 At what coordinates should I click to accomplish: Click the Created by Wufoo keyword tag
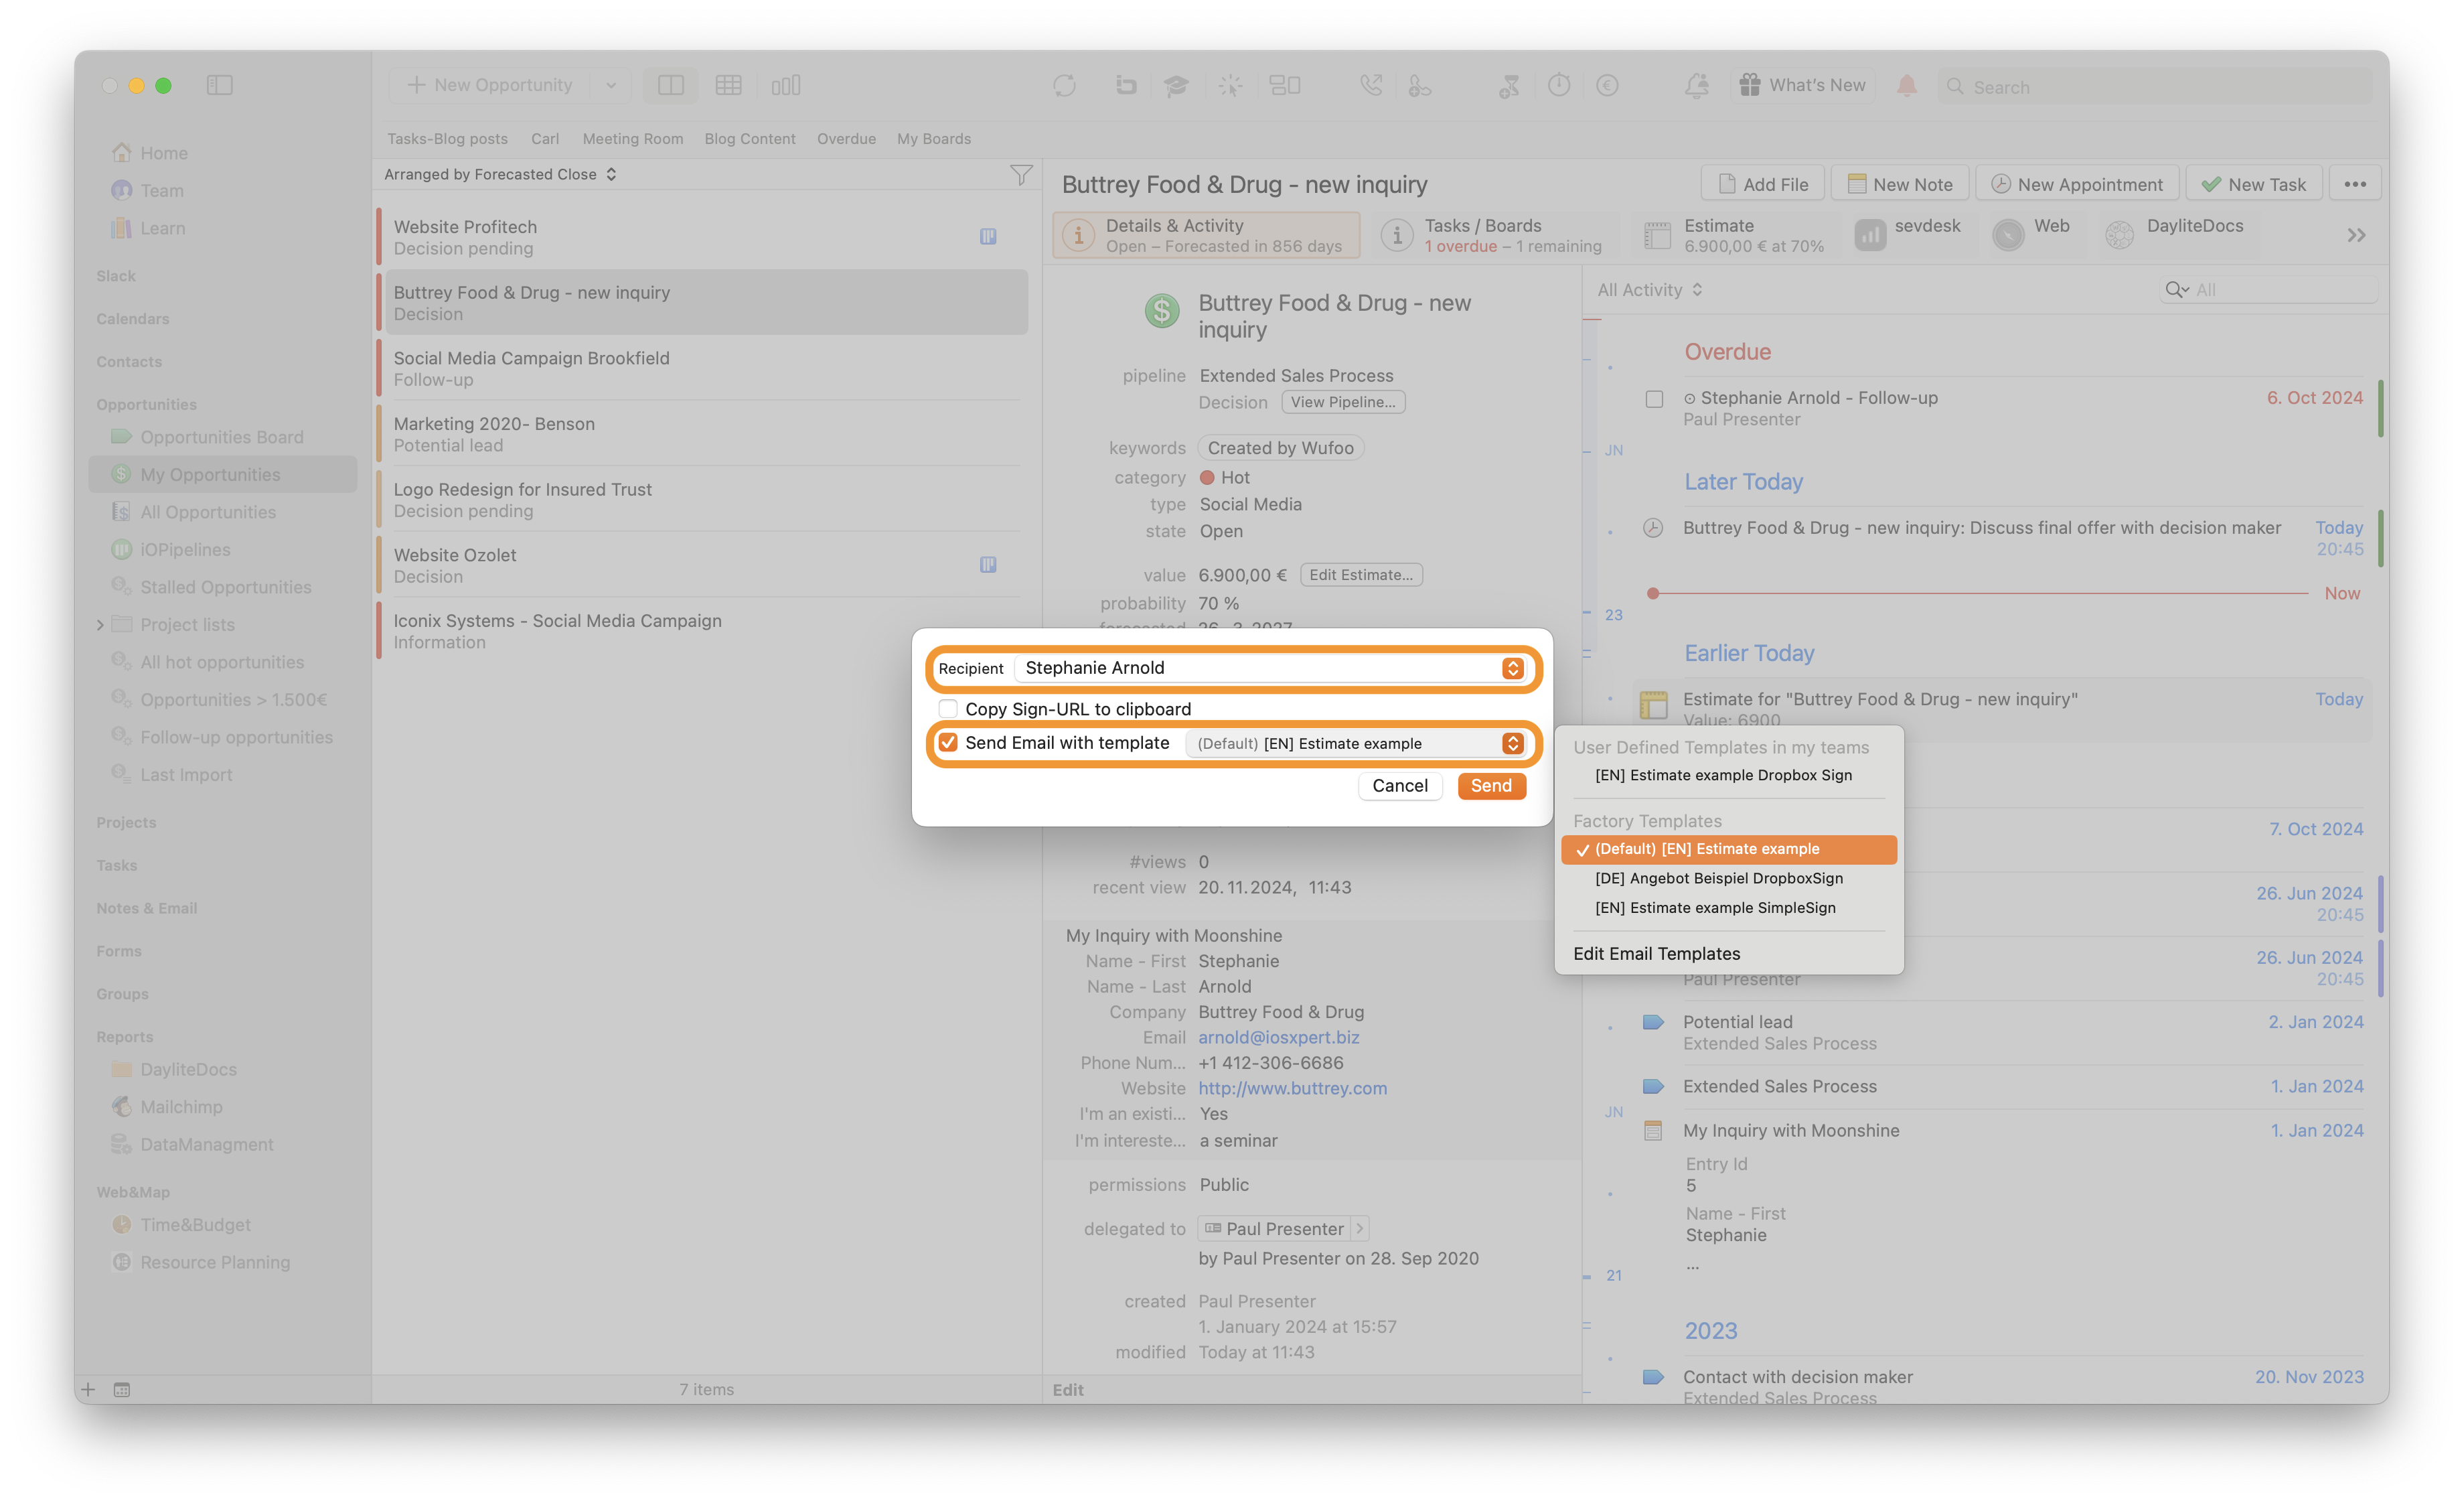pos(1280,448)
